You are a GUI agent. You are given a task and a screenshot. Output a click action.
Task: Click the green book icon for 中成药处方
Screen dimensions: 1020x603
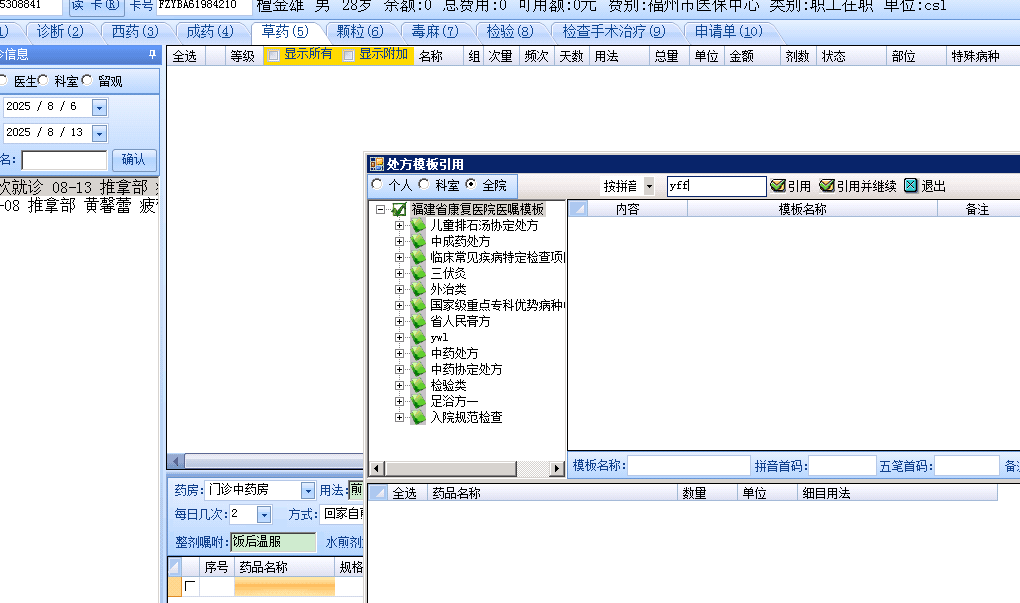coord(418,241)
